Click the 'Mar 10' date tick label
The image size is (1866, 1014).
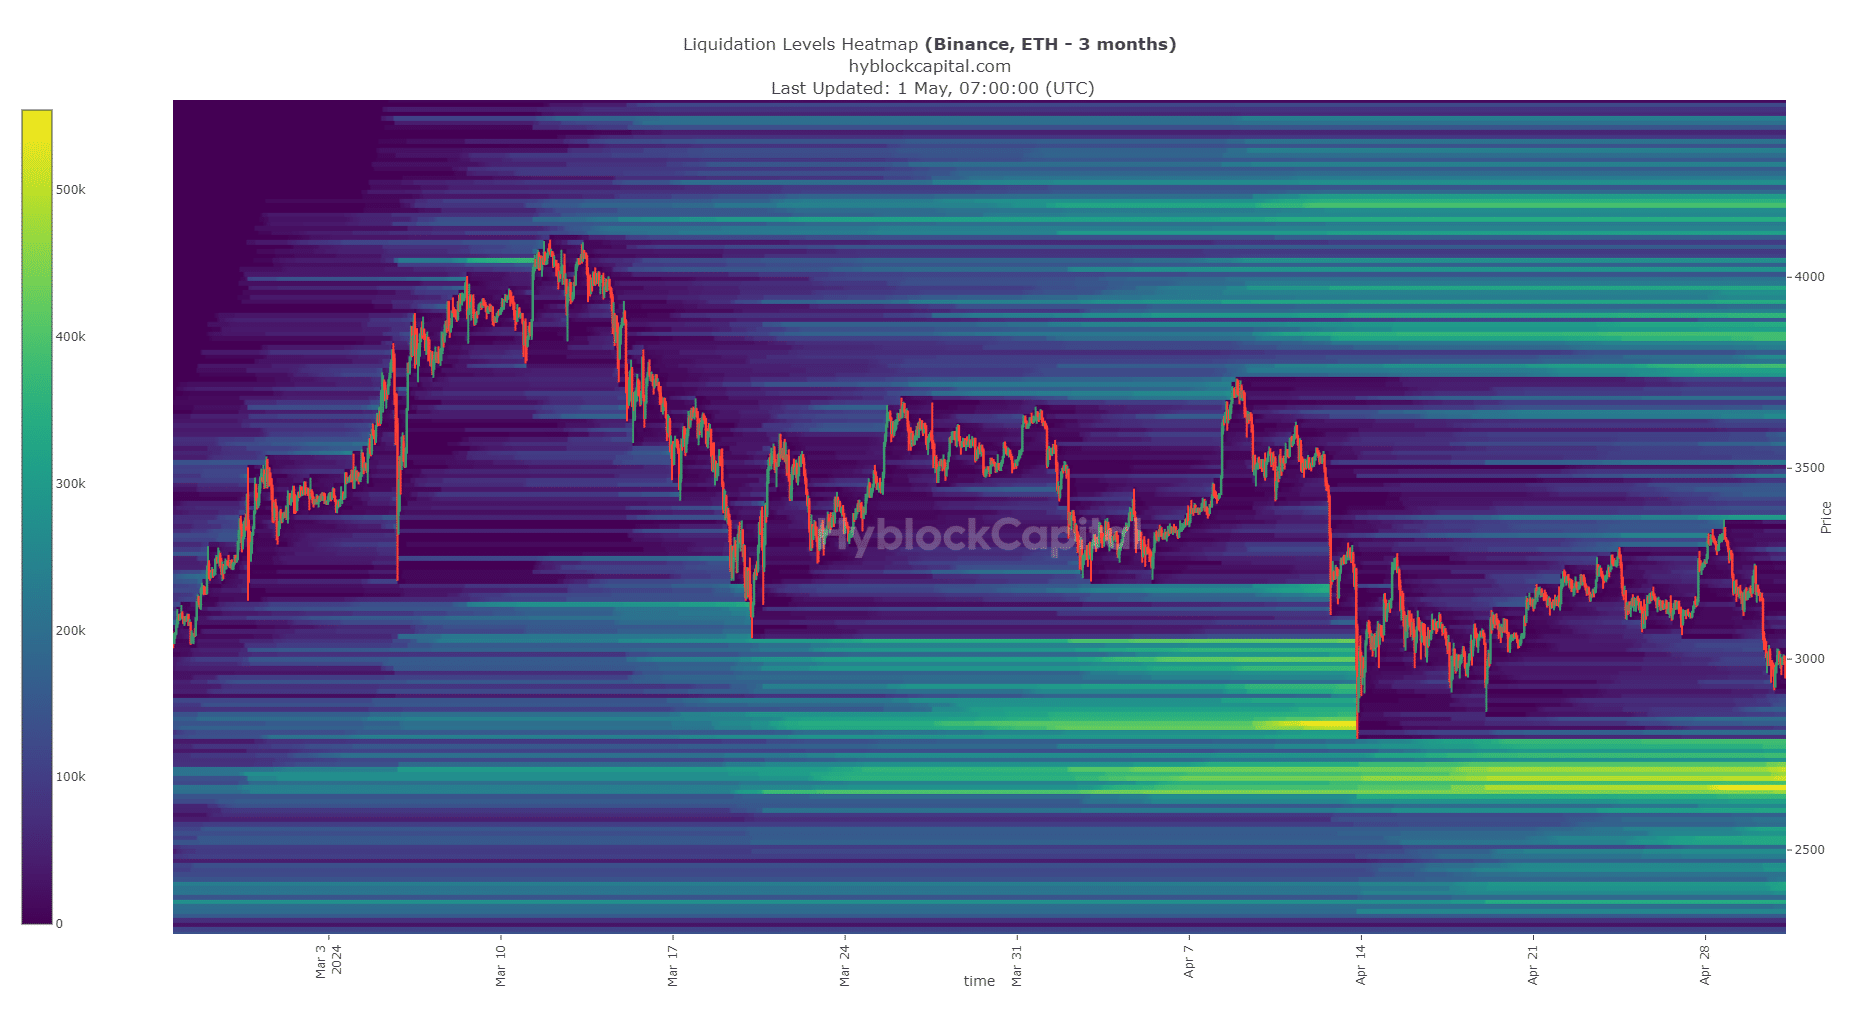pyautogui.click(x=500, y=965)
